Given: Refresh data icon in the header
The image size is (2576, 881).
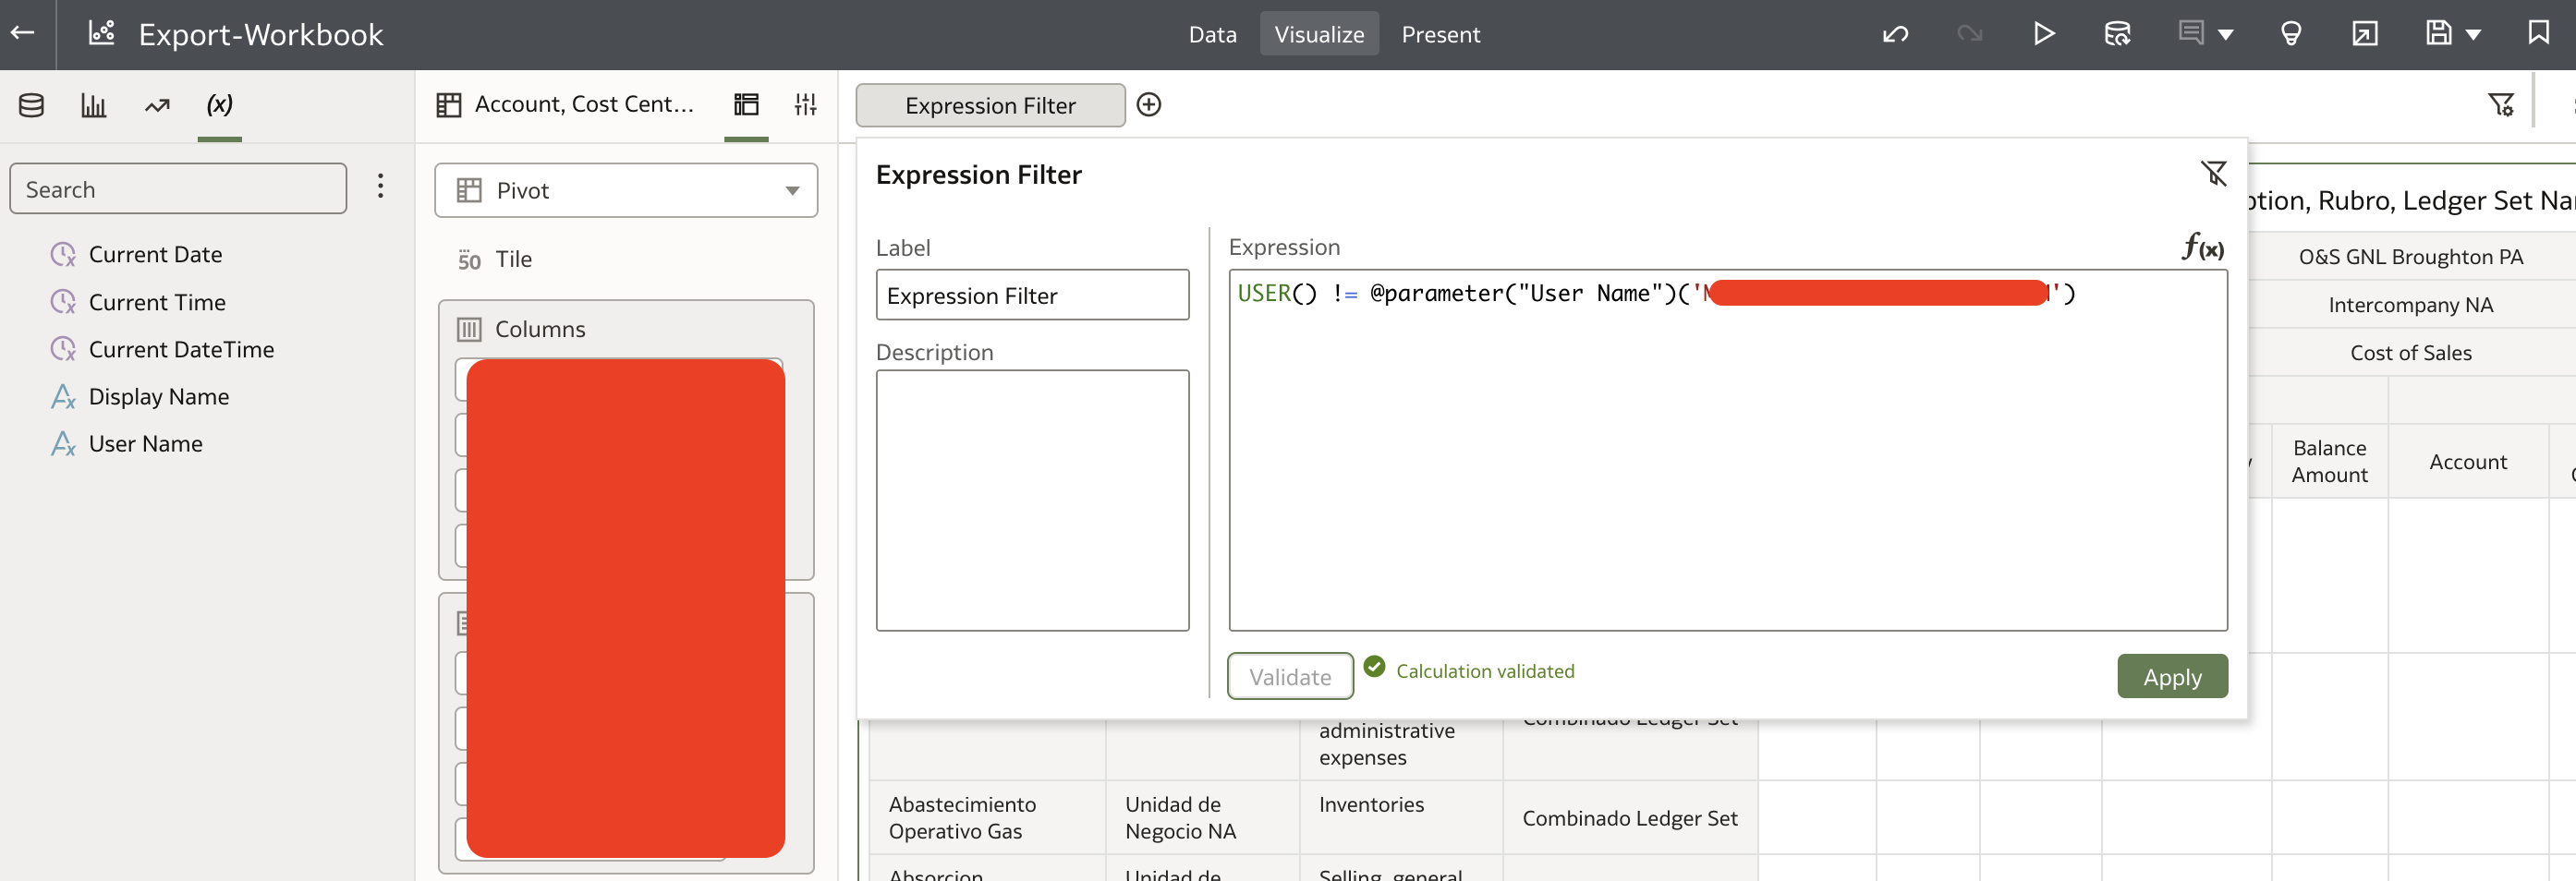Looking at the screenshot, I should (x=2117, y=34).
